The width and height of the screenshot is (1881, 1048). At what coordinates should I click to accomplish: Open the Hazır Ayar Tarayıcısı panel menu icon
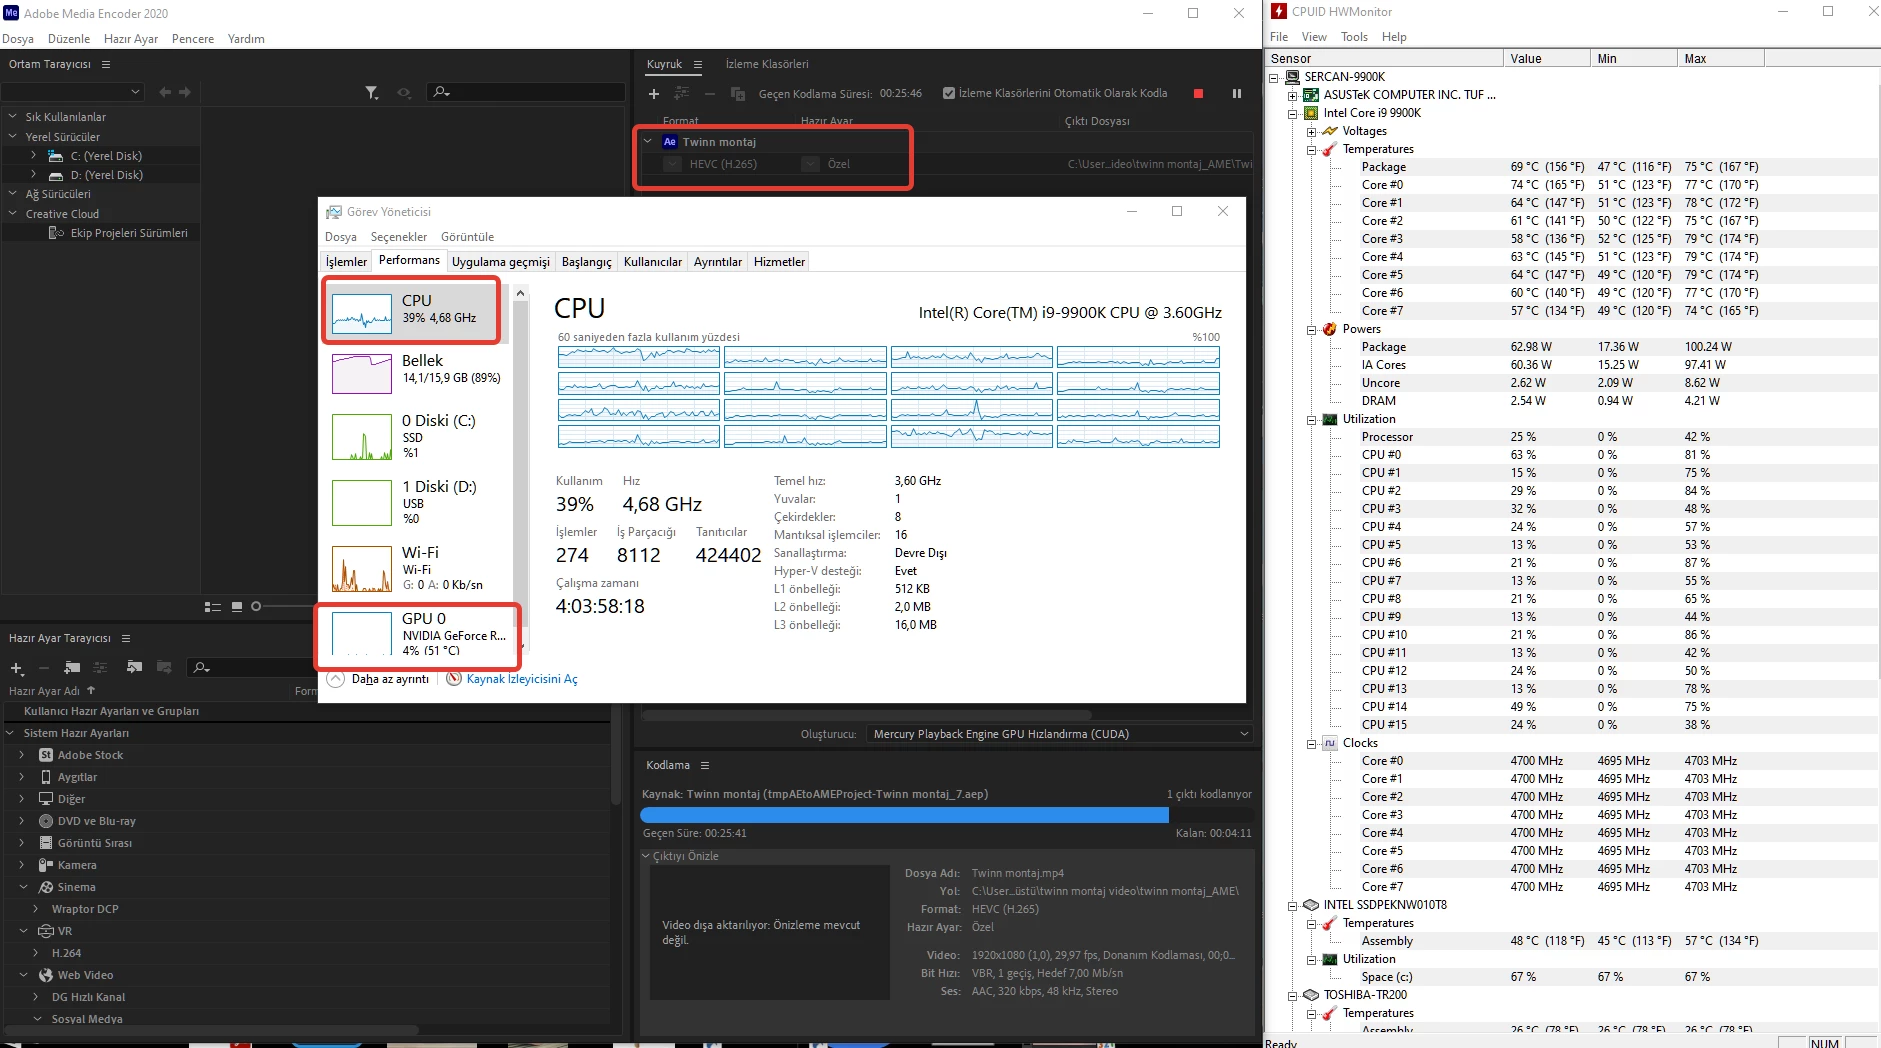tap(126, 638)
